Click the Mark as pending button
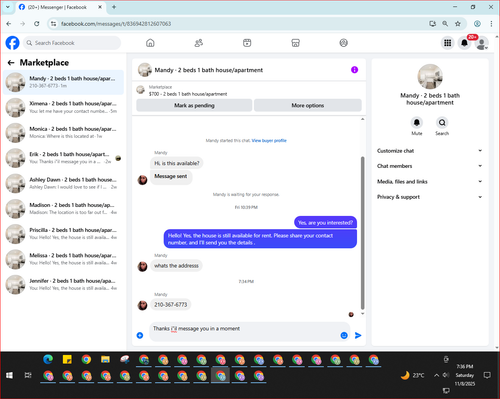The image size is (500, 399). coord(194,105)
